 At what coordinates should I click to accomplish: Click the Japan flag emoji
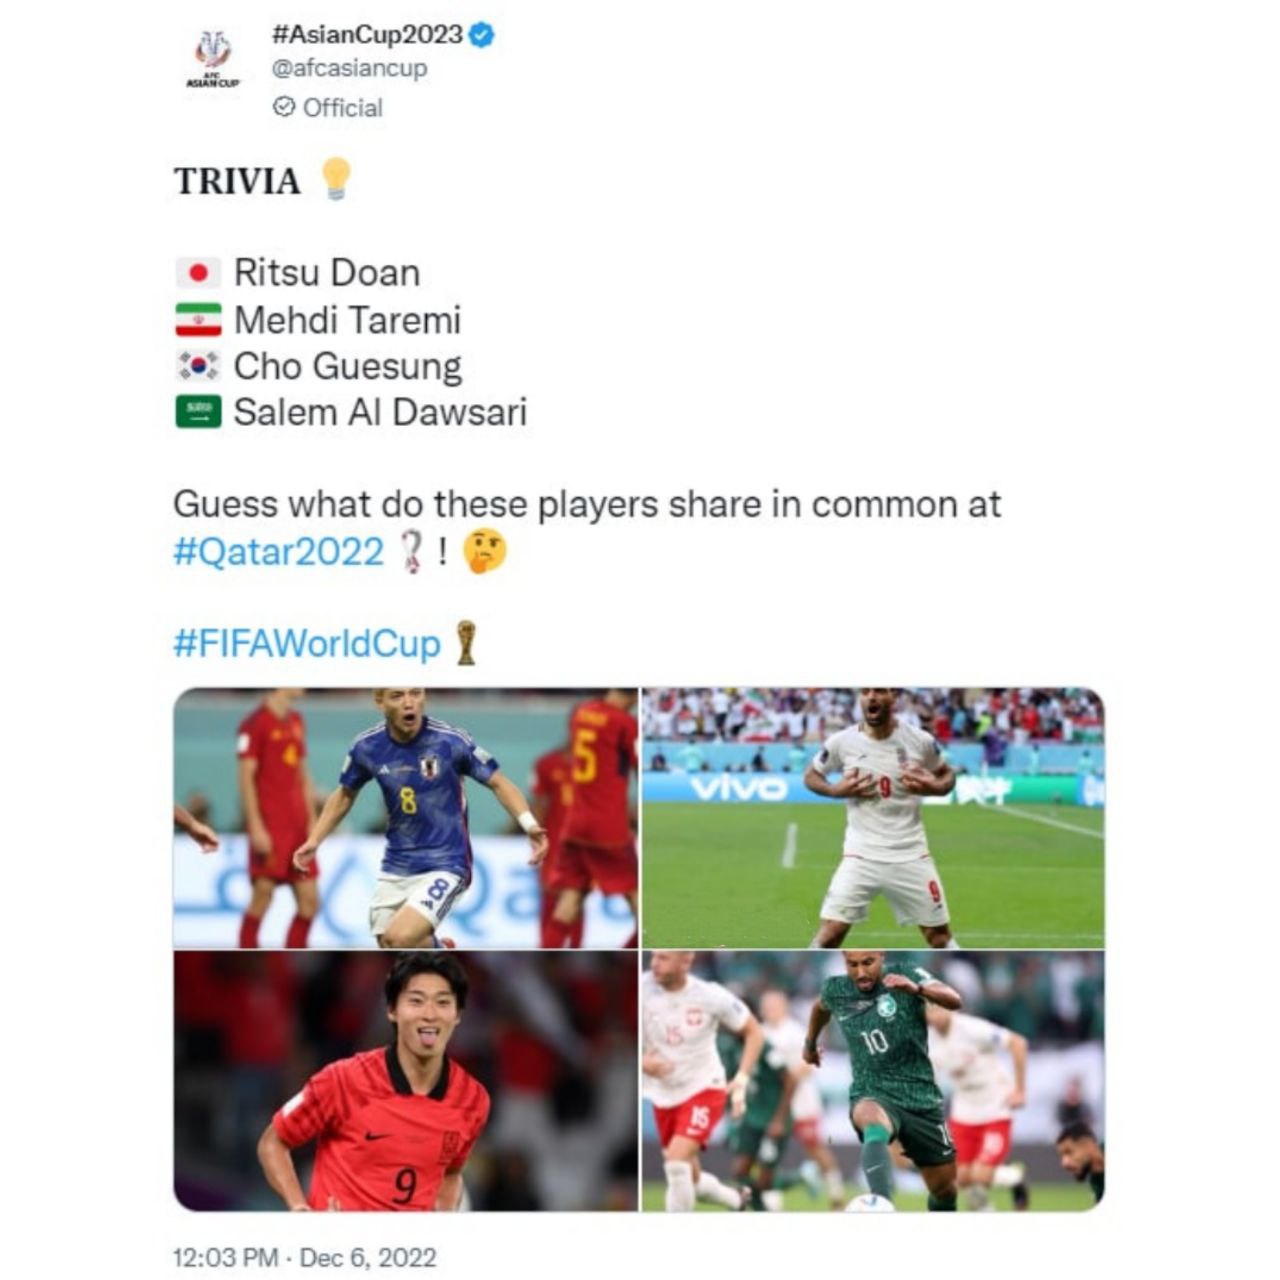point(198,273)
